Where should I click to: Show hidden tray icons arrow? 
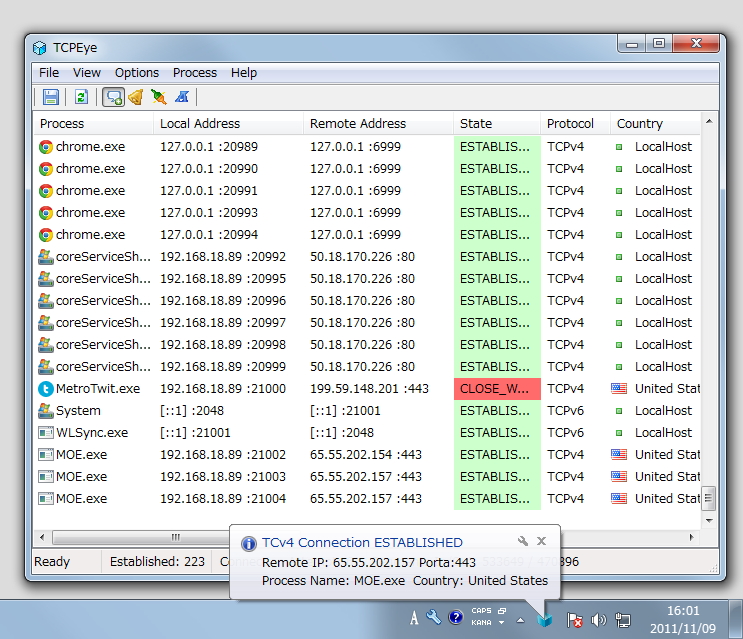[x=520, y=620]
